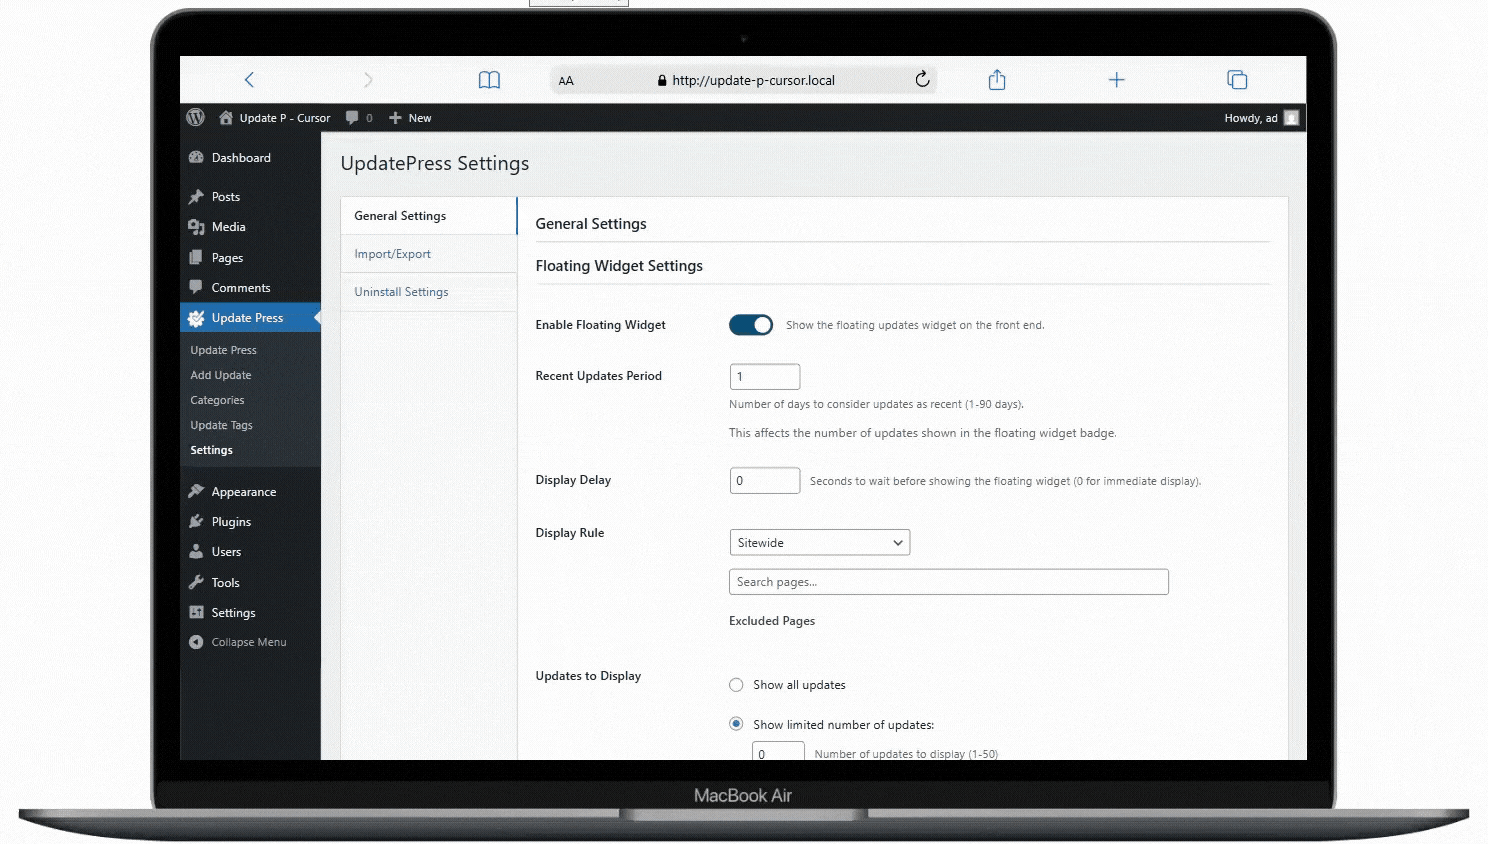Open the Plugins menu
The height and width of the screenshot is (844, 1488).
(x=250, y=522)
